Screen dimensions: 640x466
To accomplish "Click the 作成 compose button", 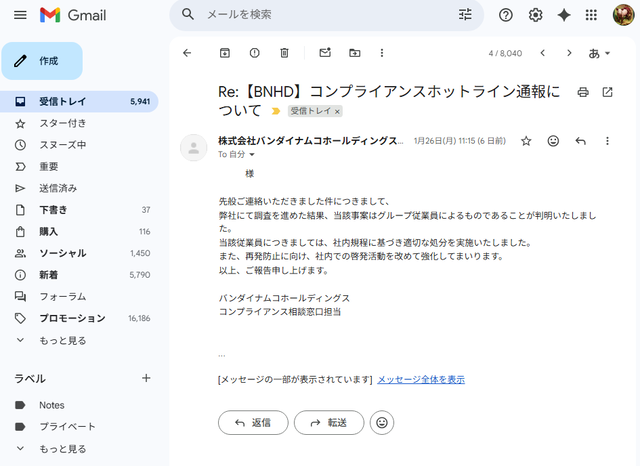I will pos(42,61).
